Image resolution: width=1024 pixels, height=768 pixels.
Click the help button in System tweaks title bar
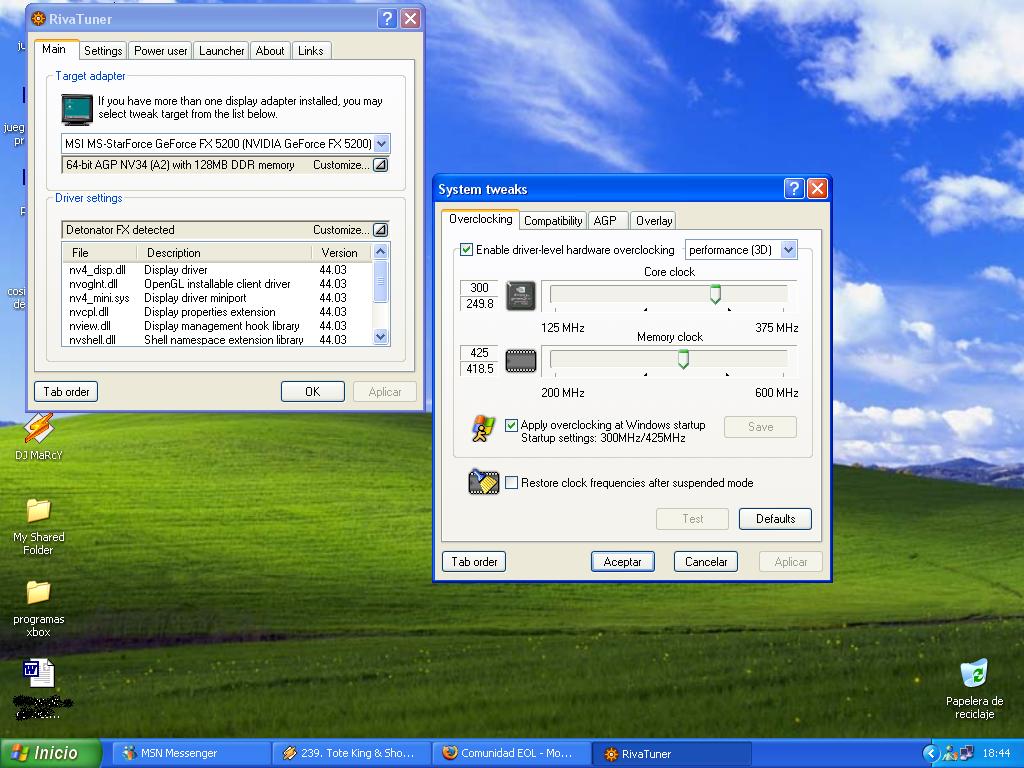(x=793, y=189)
